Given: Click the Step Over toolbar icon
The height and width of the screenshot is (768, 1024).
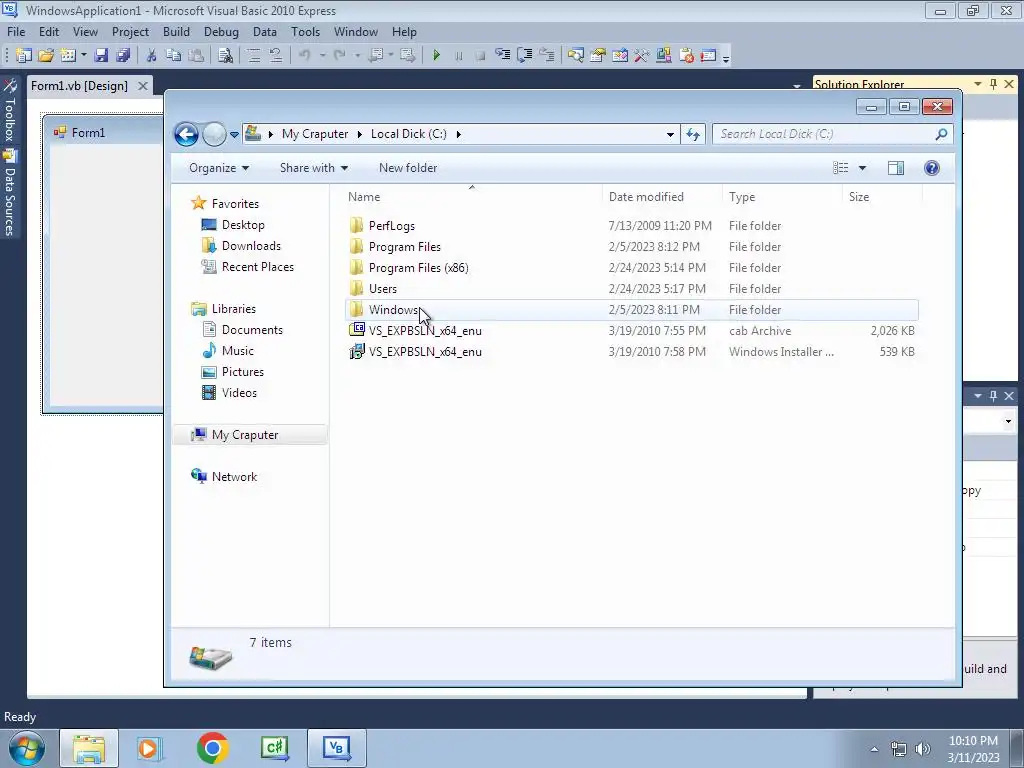Looking at the screenshot, I should coord(524,56).
